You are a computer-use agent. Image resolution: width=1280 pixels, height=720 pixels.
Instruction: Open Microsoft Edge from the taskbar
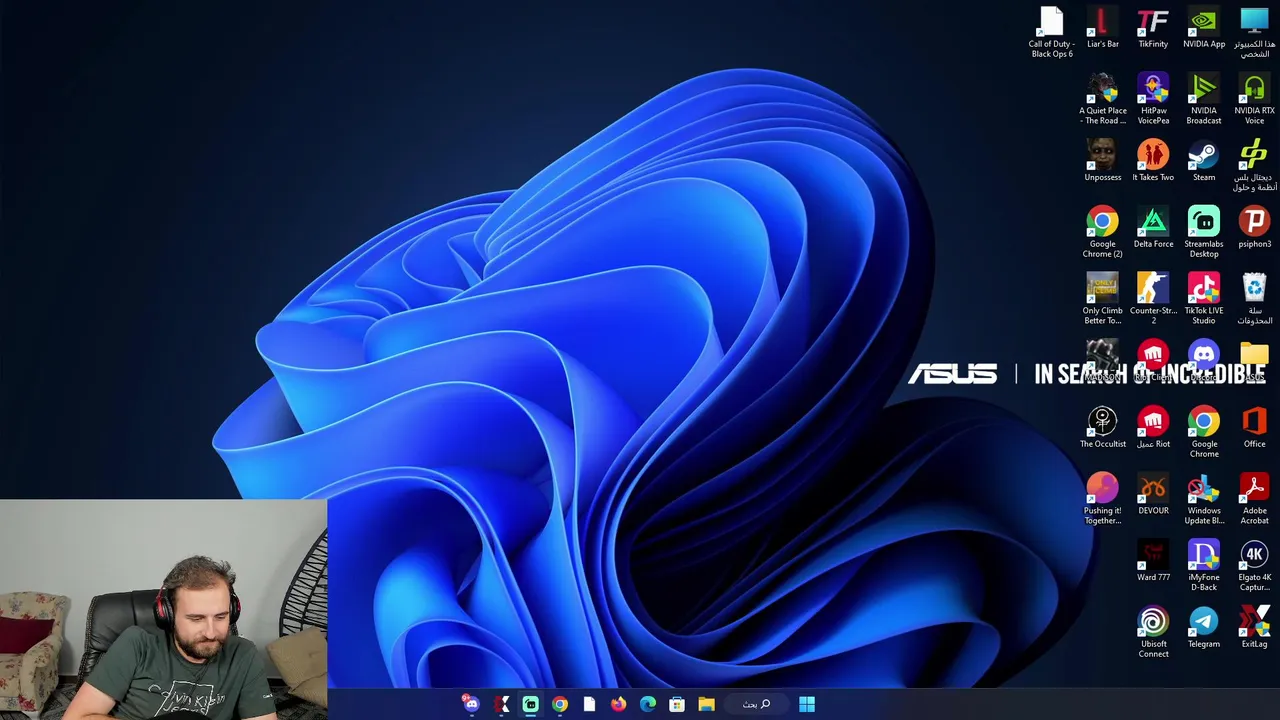[648, 704]
